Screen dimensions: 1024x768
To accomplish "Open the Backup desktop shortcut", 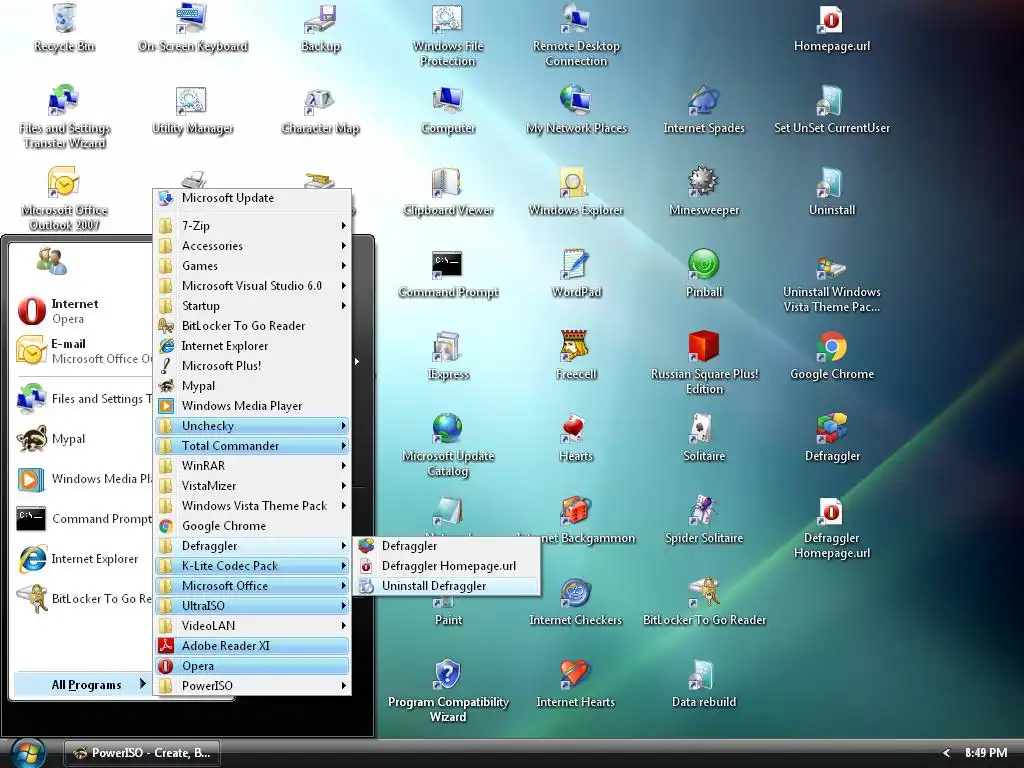I will [x=320, y=28].
